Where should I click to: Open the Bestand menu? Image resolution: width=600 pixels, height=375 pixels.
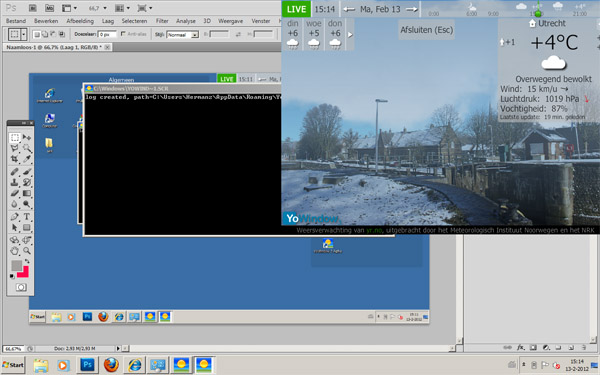[16, 21]
